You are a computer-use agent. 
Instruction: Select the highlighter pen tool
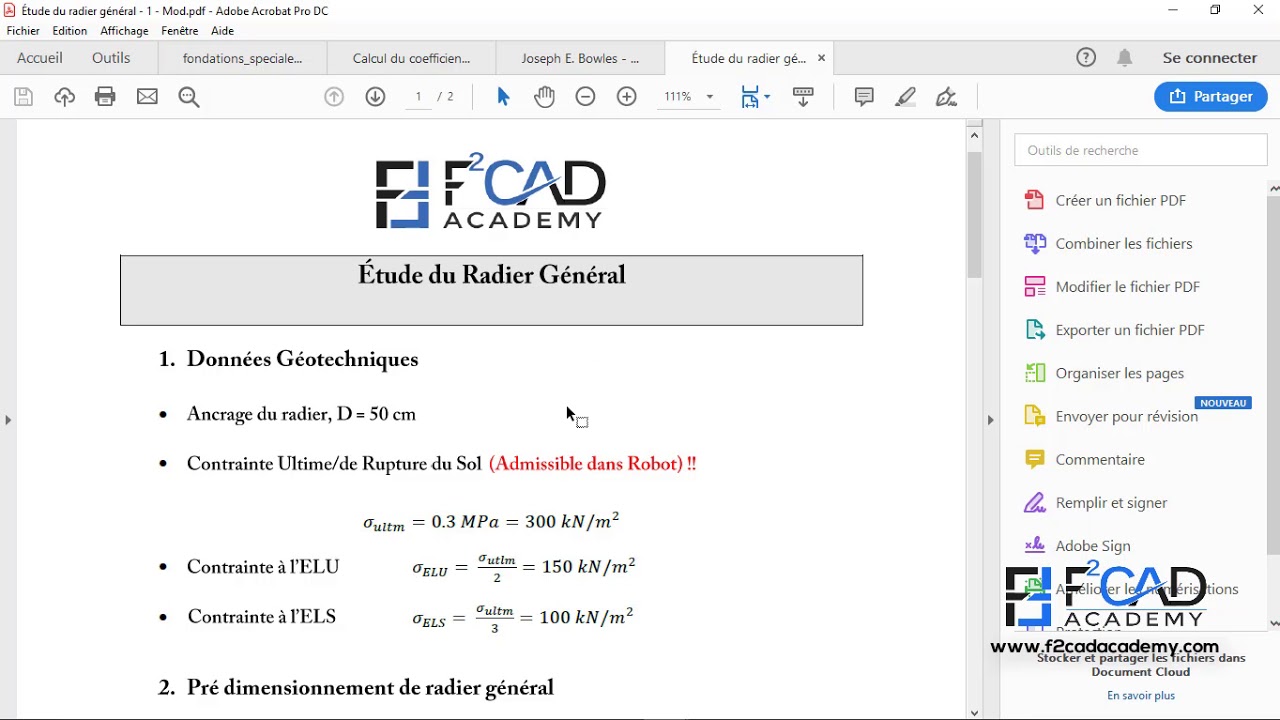tap(906, 97)
